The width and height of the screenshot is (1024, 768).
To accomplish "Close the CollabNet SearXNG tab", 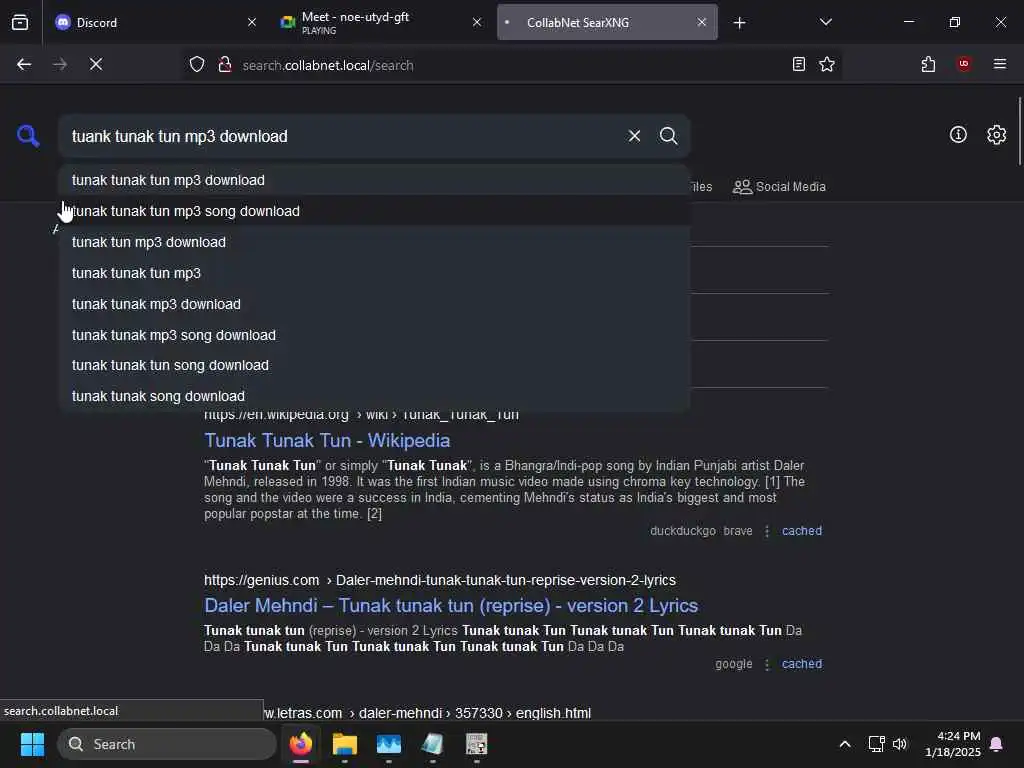I will (x=701, y=22).
